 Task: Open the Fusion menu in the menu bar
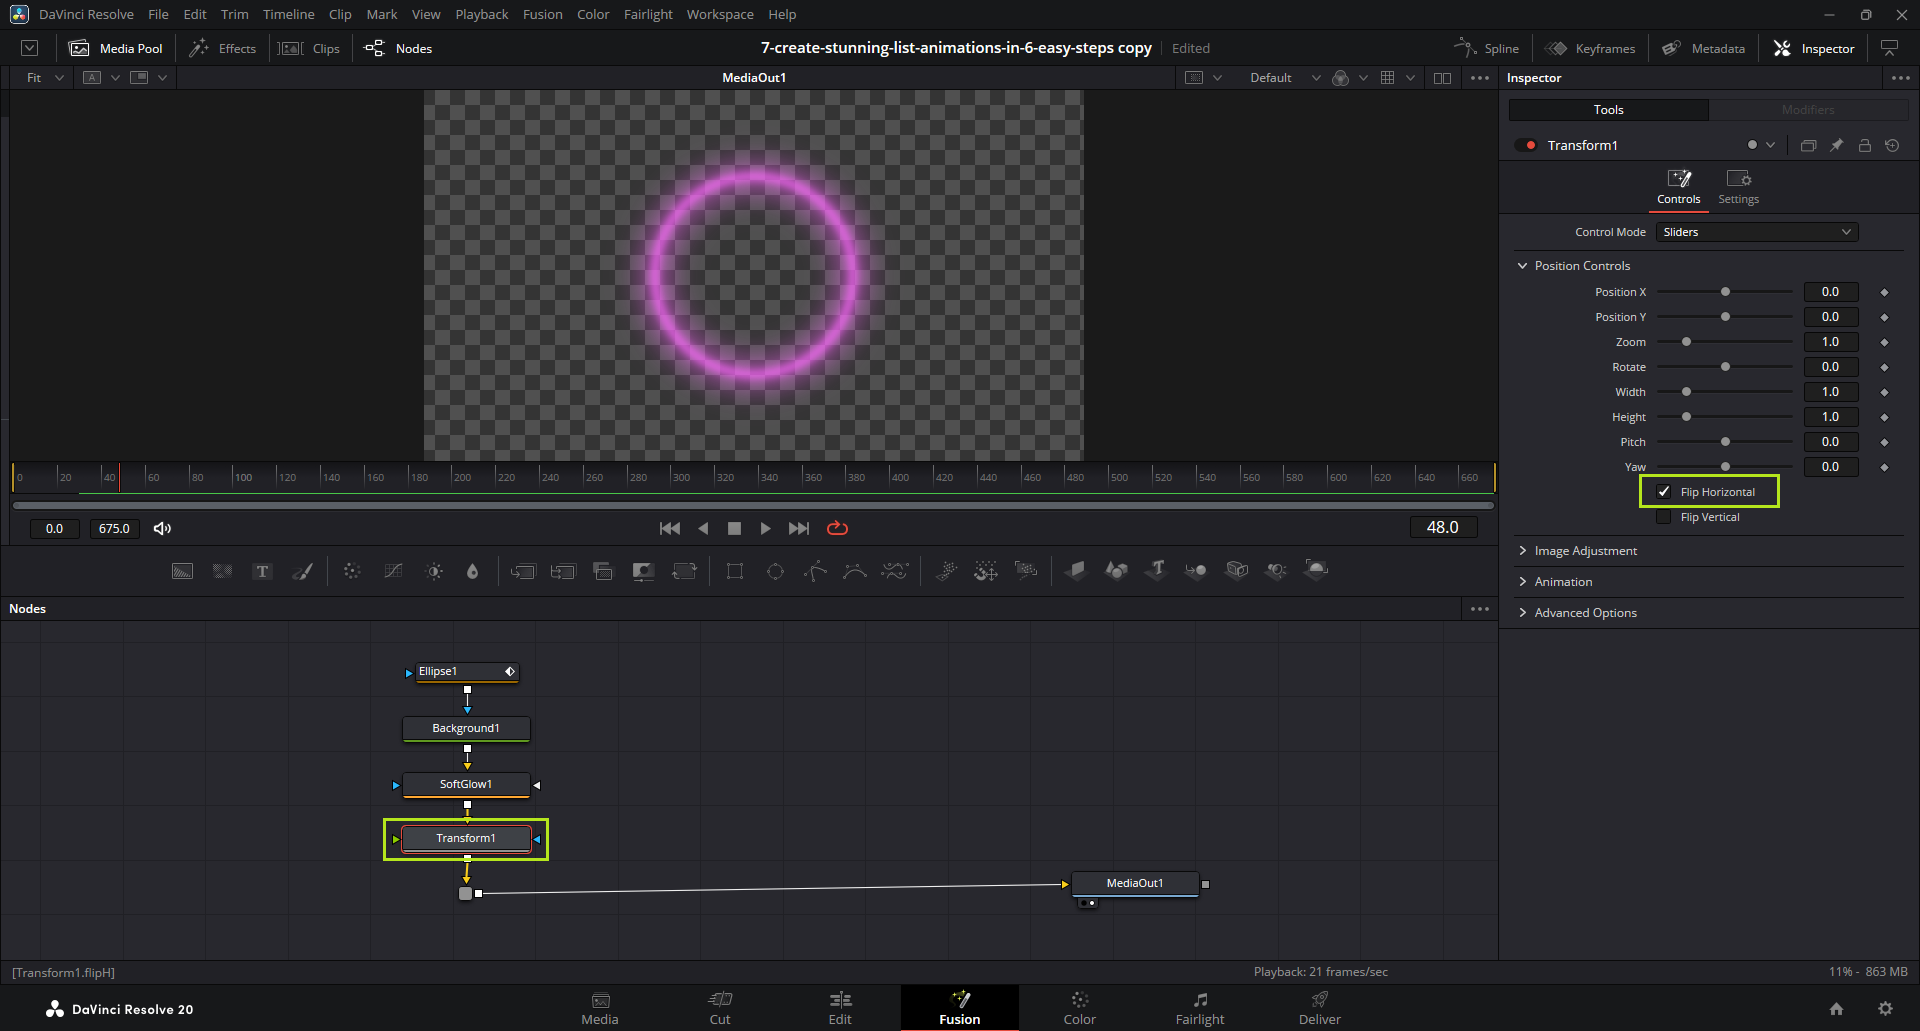542,14
